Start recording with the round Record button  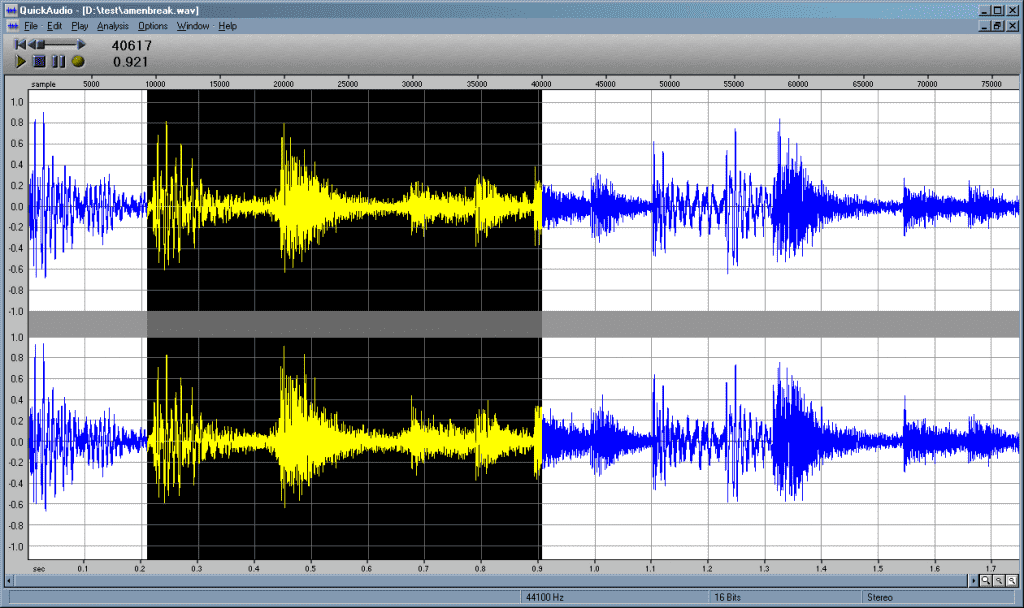78,61
